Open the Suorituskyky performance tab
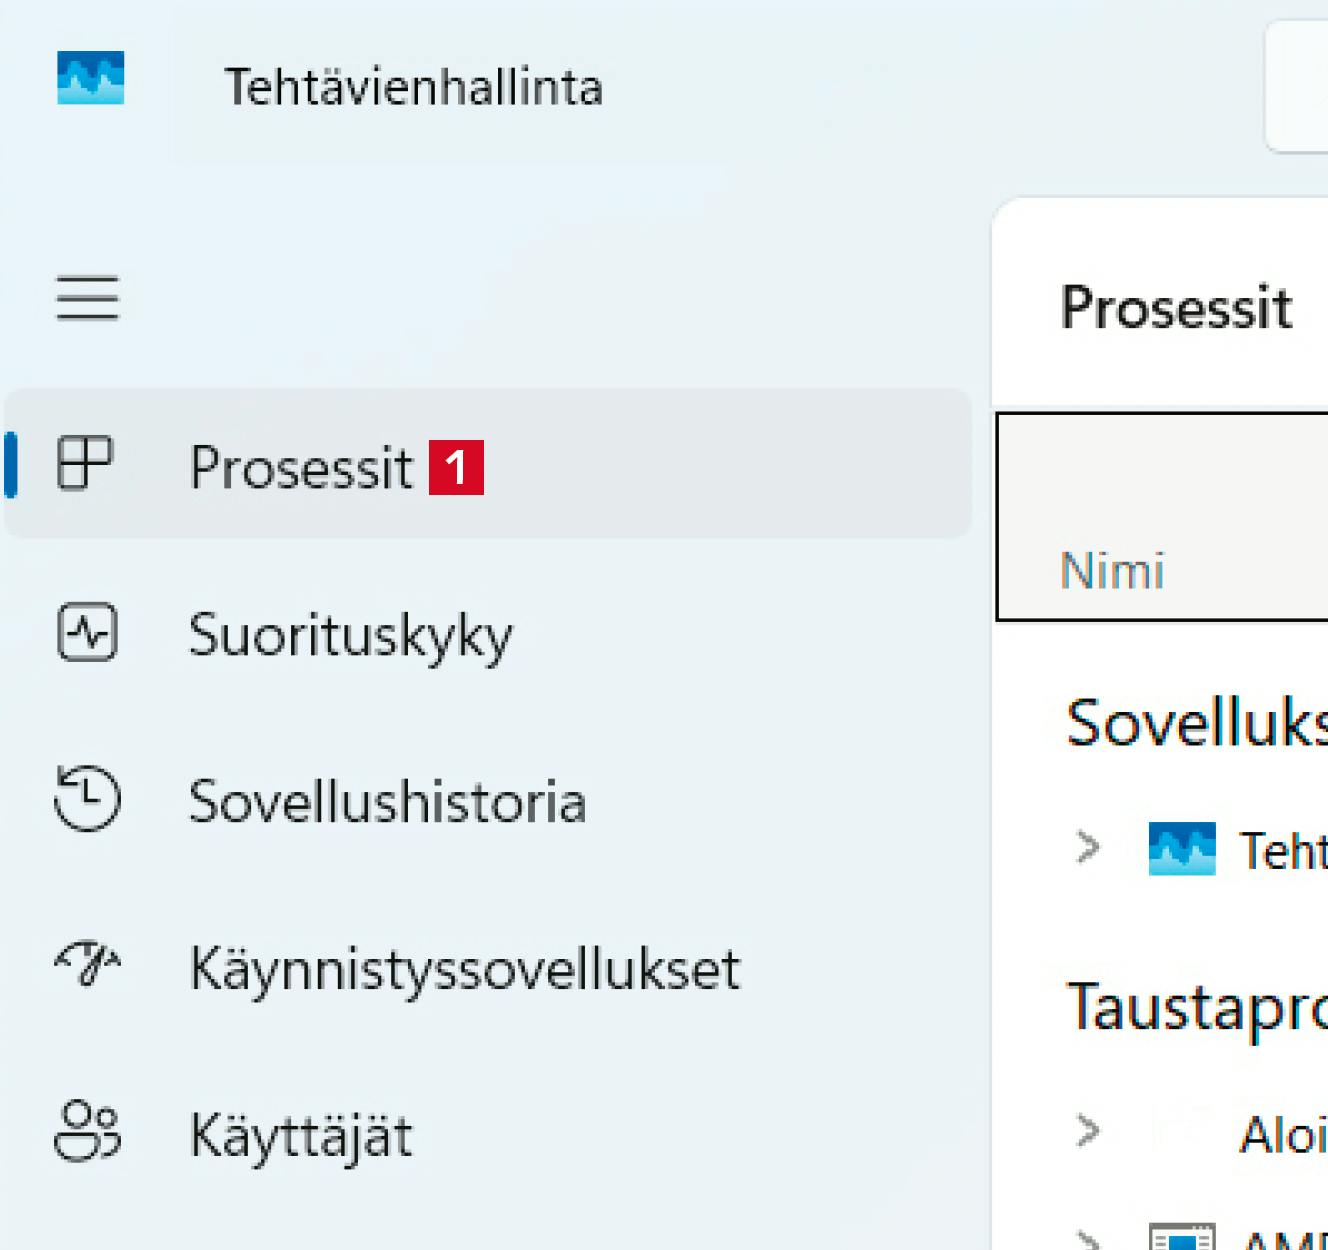Screen dimensions: 1328x1250 pyautogui.click(x=350, y=634)
